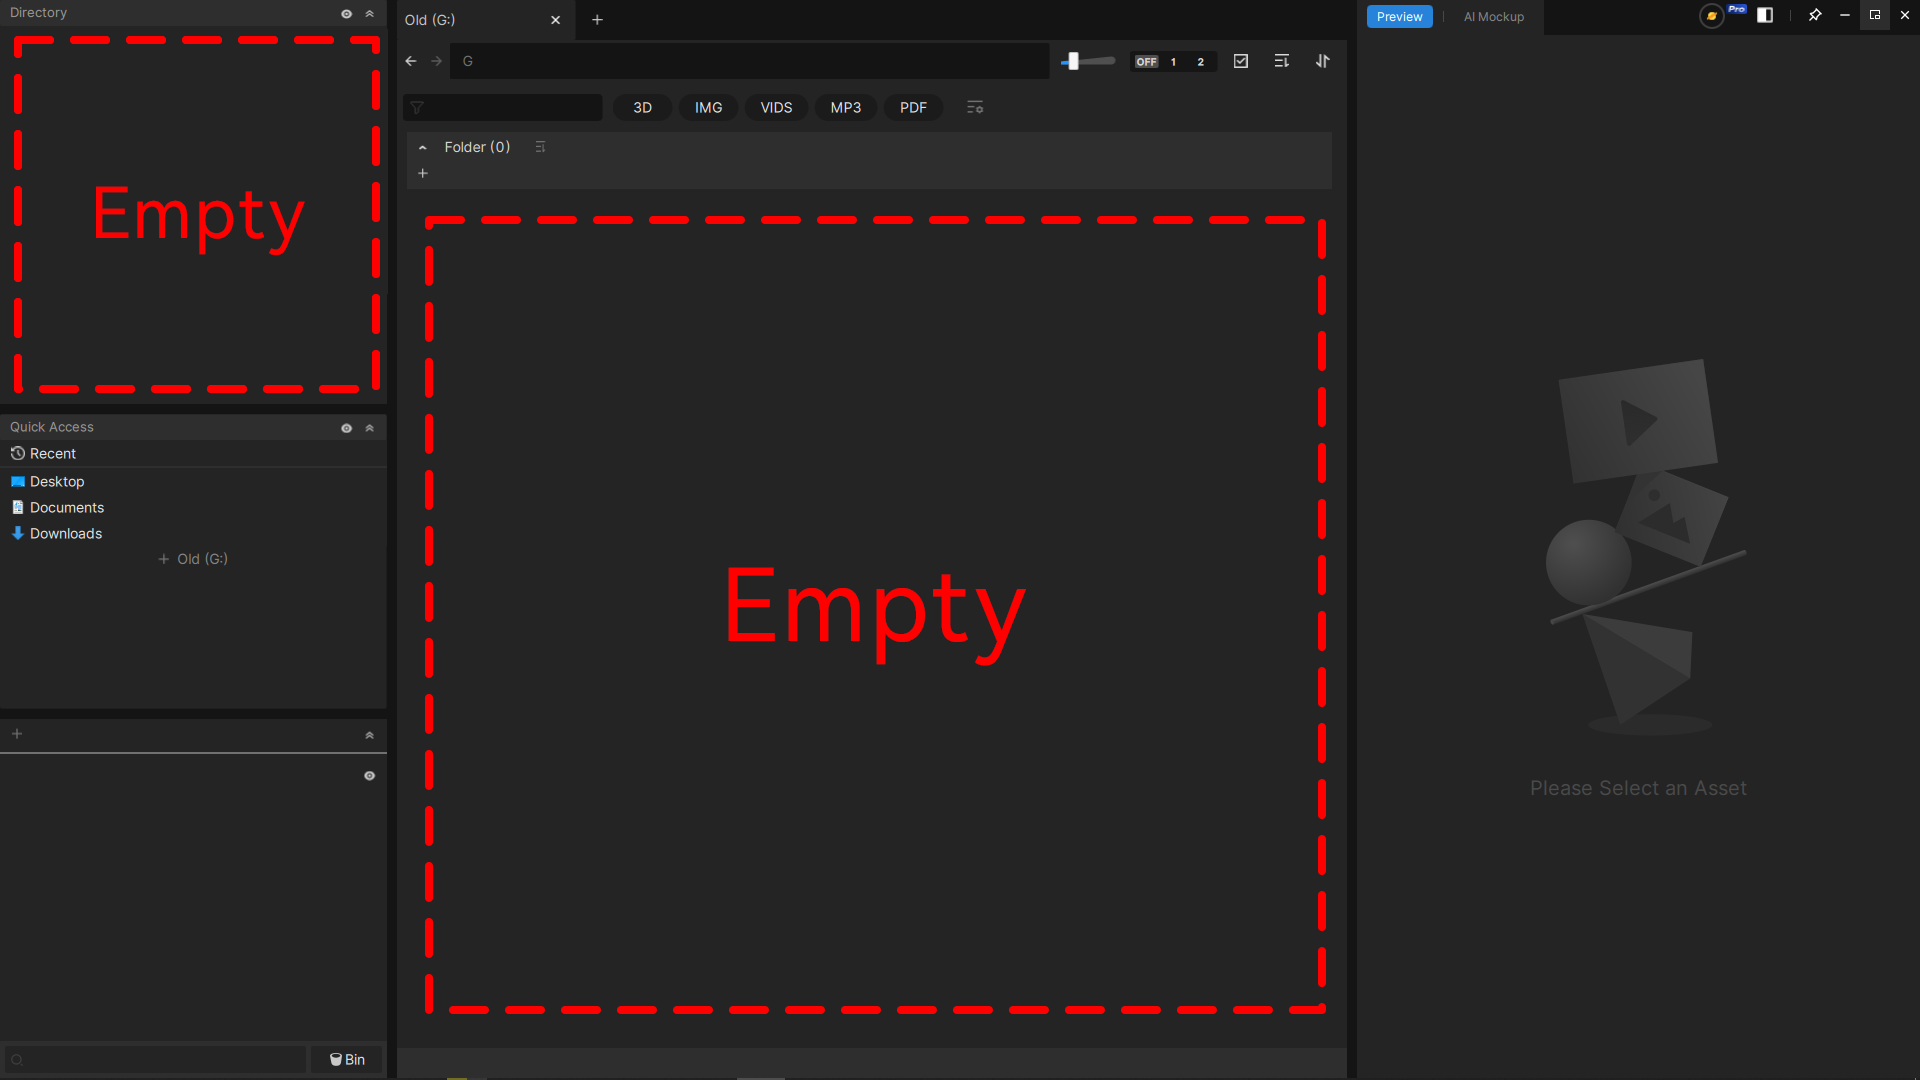Open Desktop in Quick Access
This screenshot has height=1080, width=1920.
(x=193, y=482)
